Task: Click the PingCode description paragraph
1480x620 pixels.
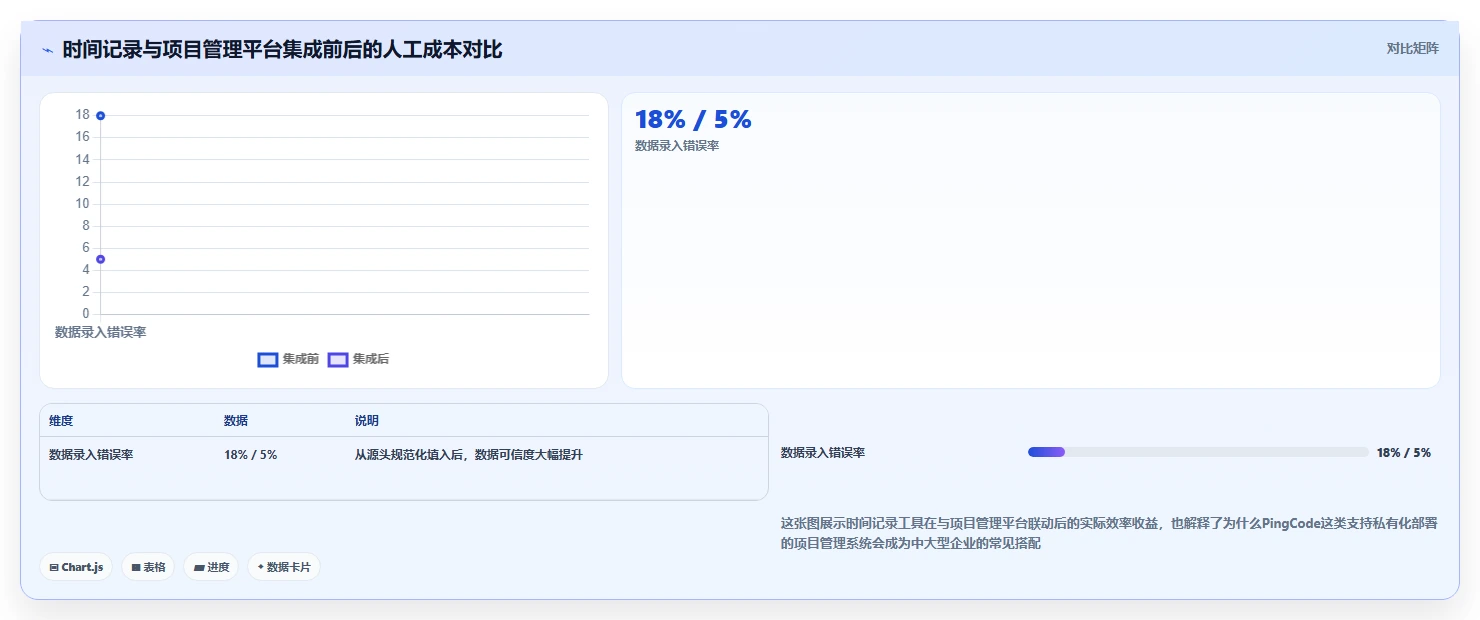Action: point(1109,533)
